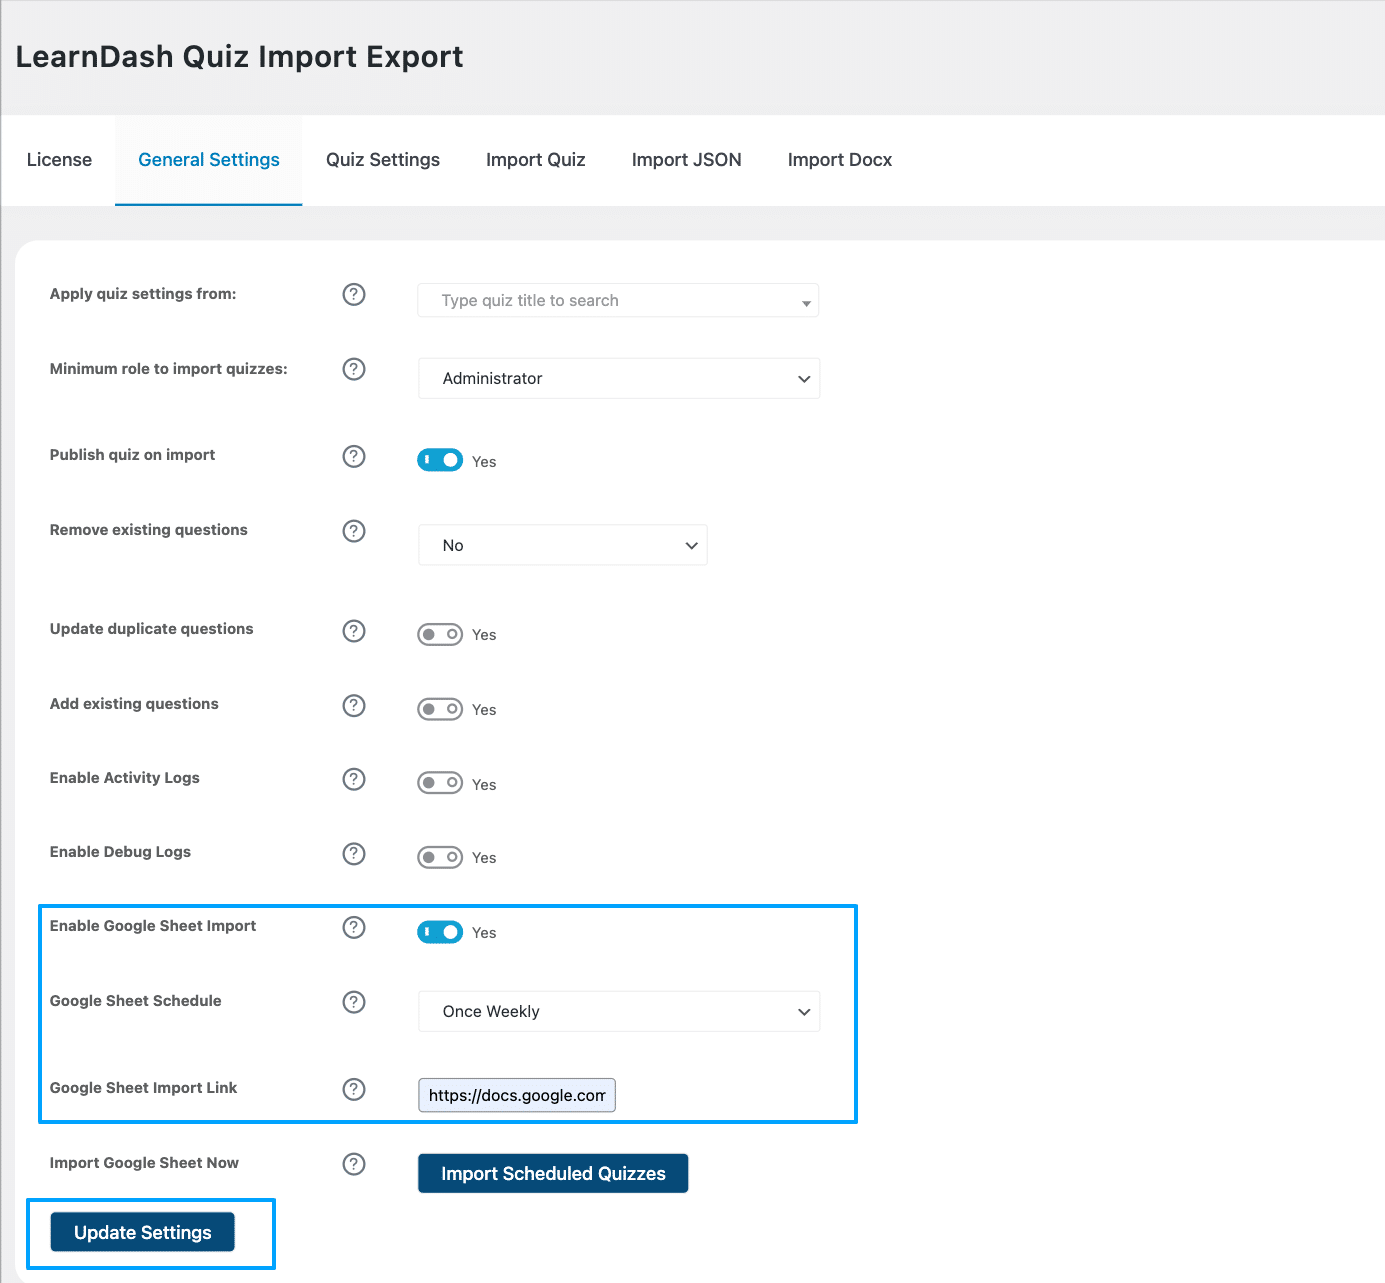Go to the Import Quiz tab
Image resolution: width=1385 pixels, height=1283 pixels.
coord(536,160)
